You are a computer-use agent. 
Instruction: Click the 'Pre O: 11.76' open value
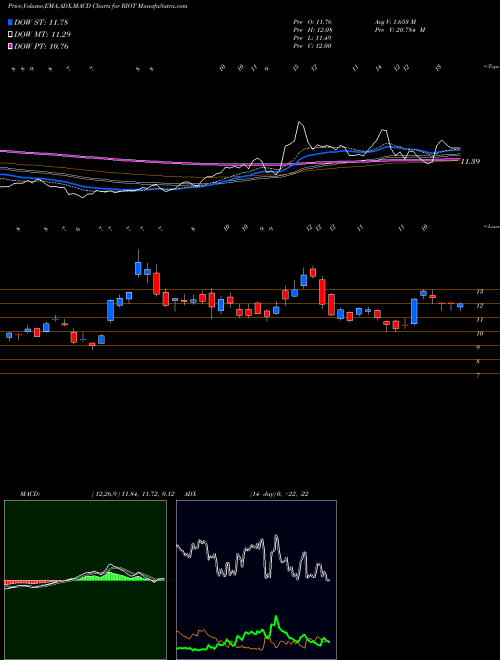(x=313, y=22)
